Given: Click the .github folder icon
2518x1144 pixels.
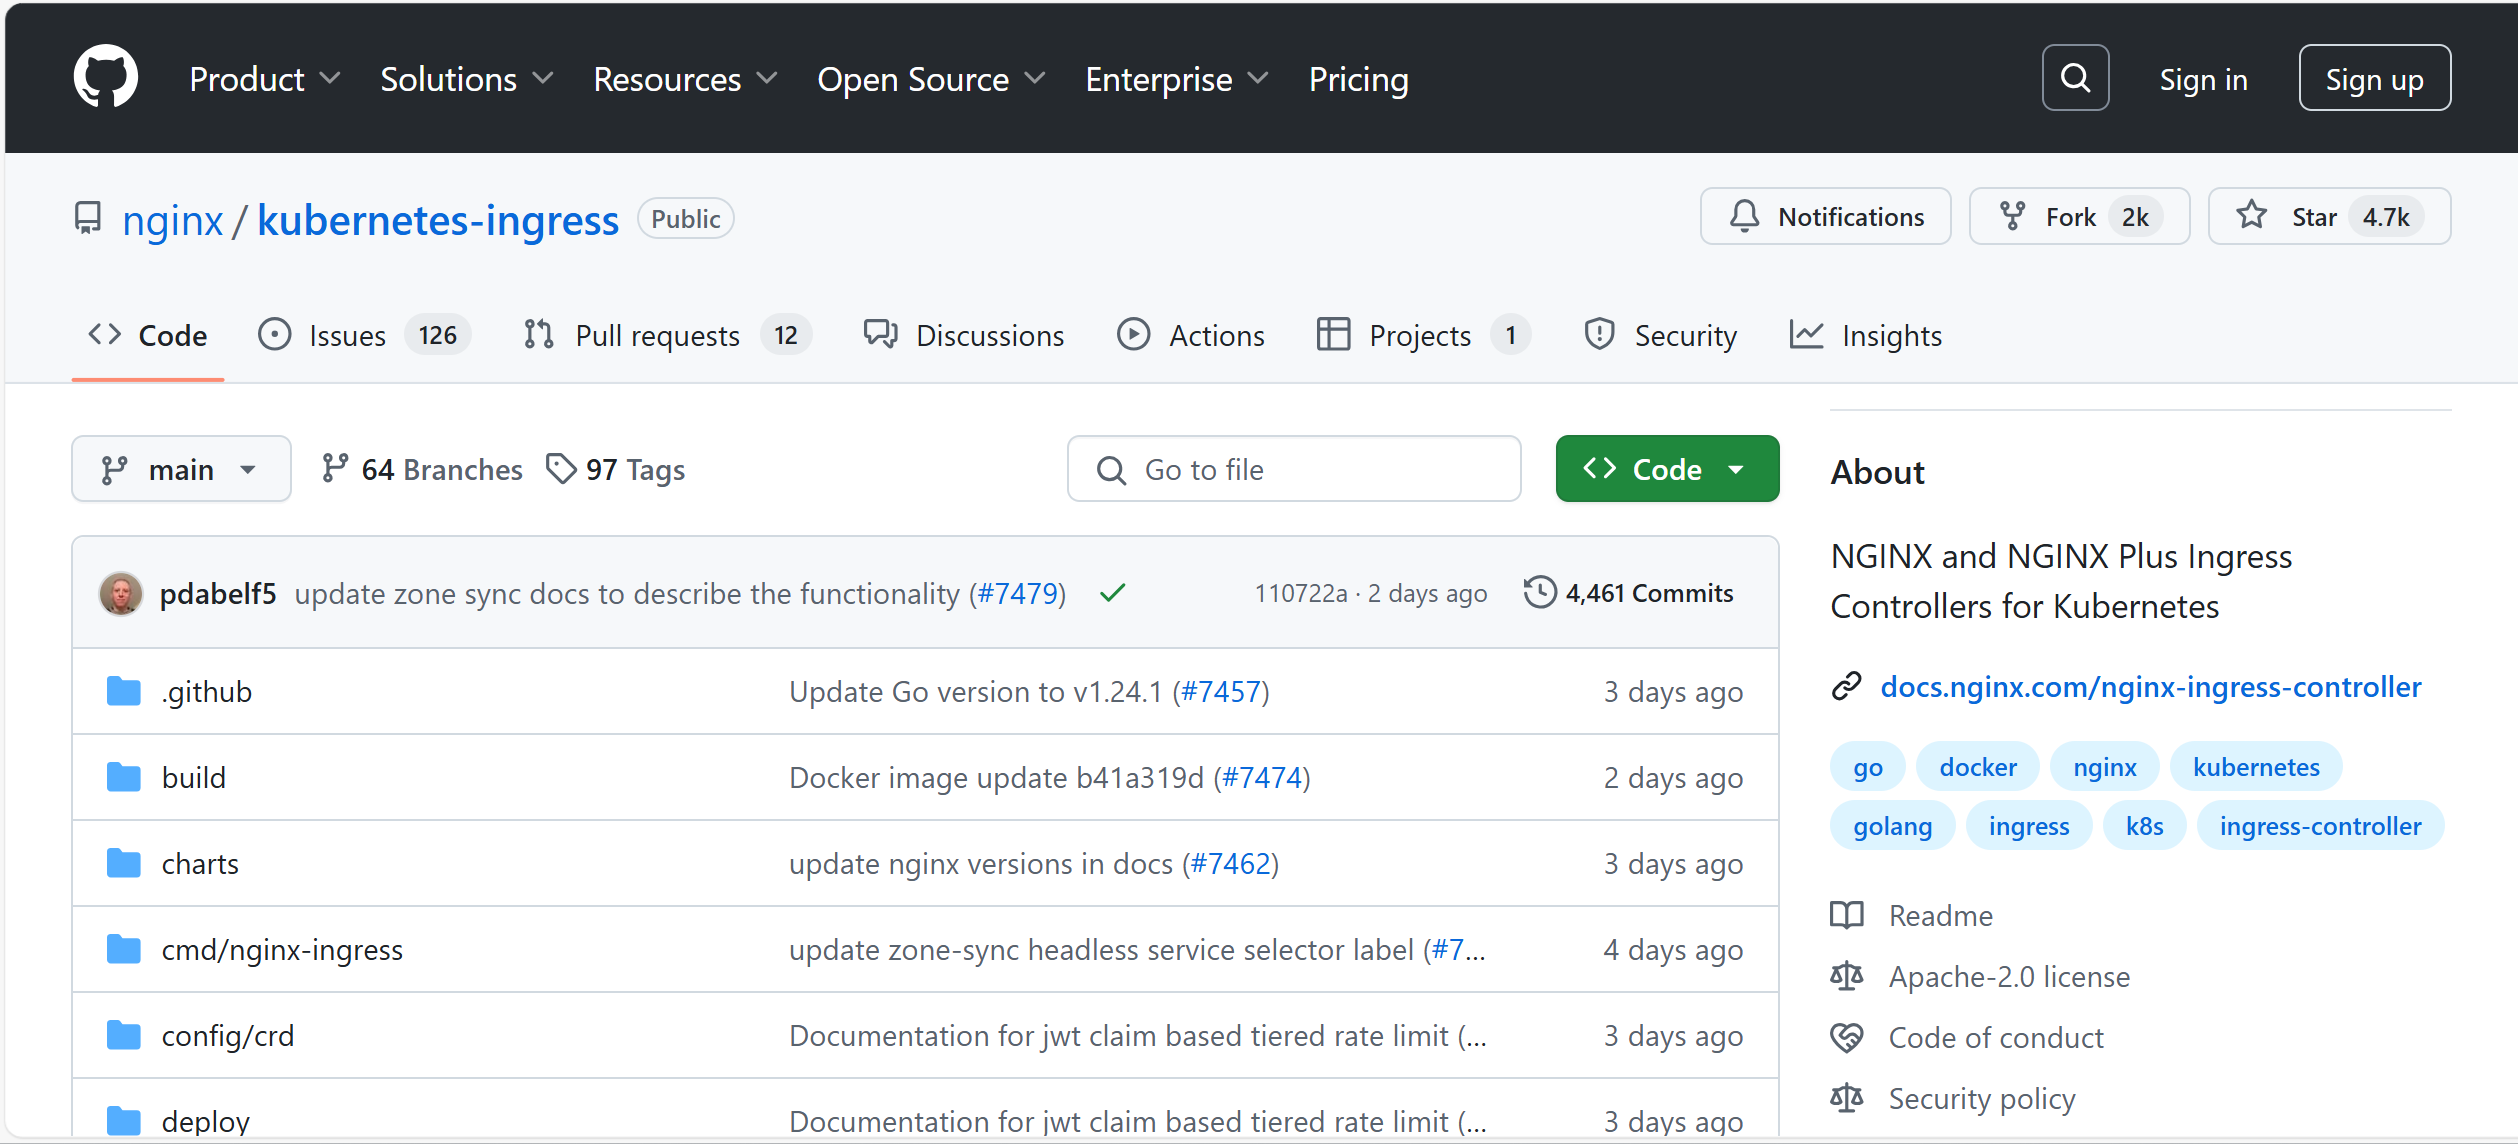Looking at the screenshot, I should [x=124, y=691].
